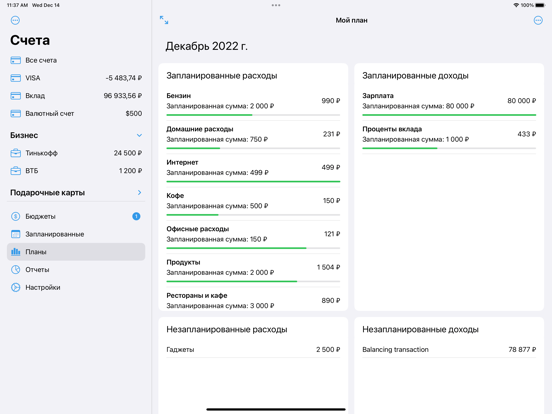This screenshot has width=552, height=414.
Task: Click the Бюджеты coin icon
Action: (x=15, y=216)
